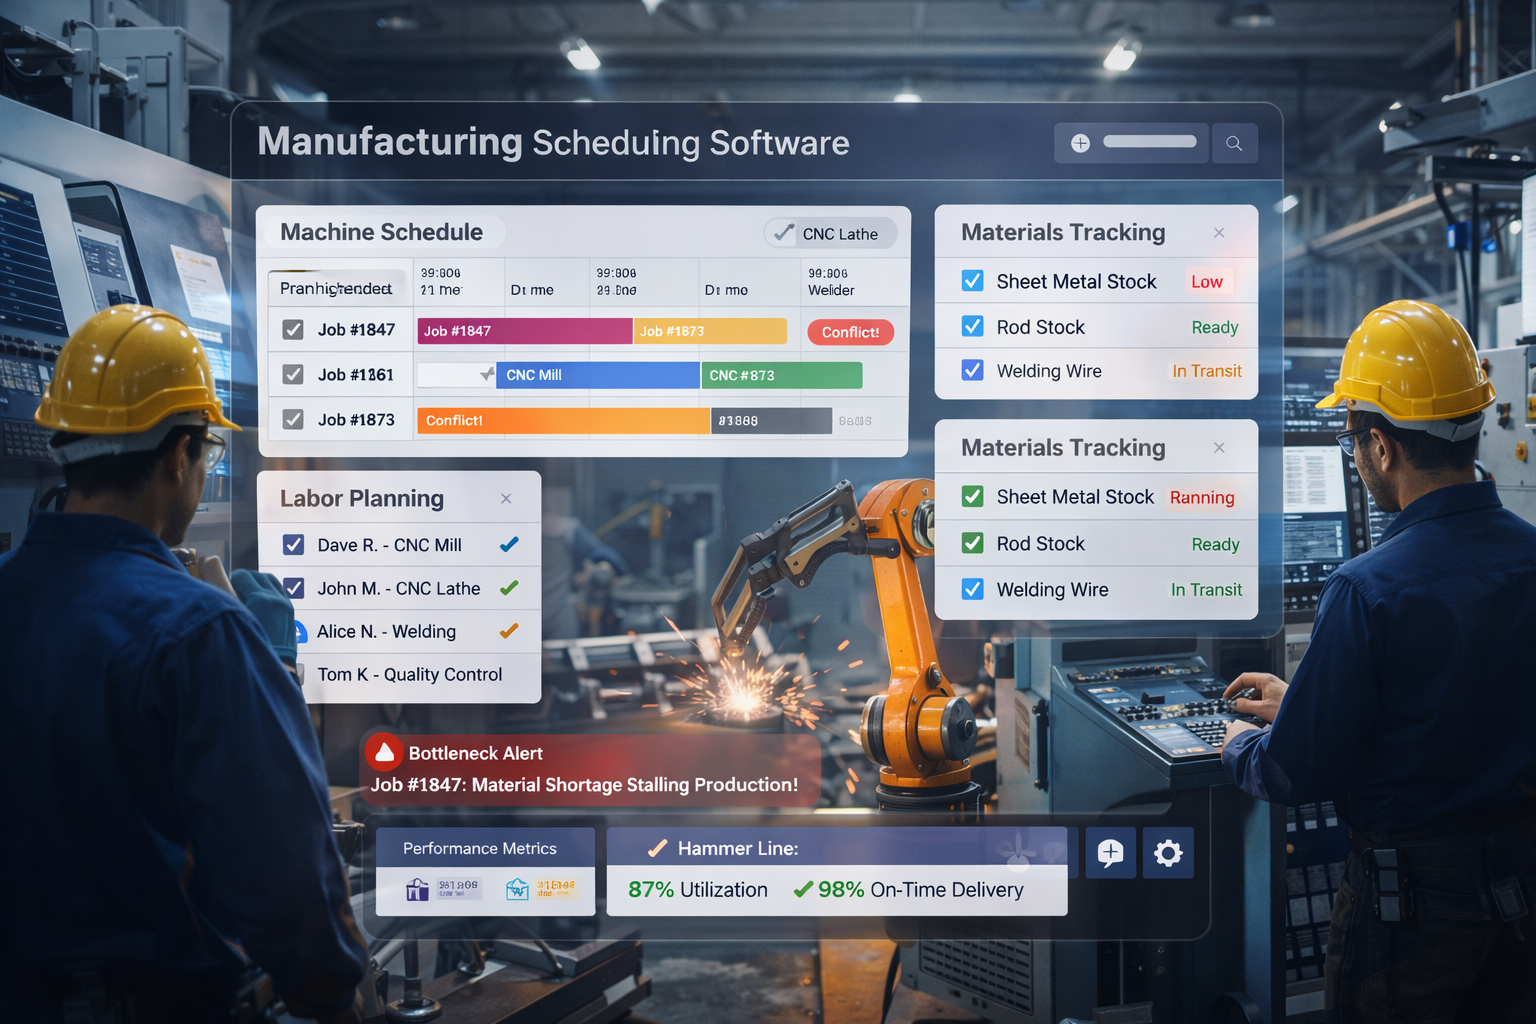This screenshot has height=1024, width=1536.
Task: Click the Conflict! button in Job #1847 row
Action: coord(850,331)
